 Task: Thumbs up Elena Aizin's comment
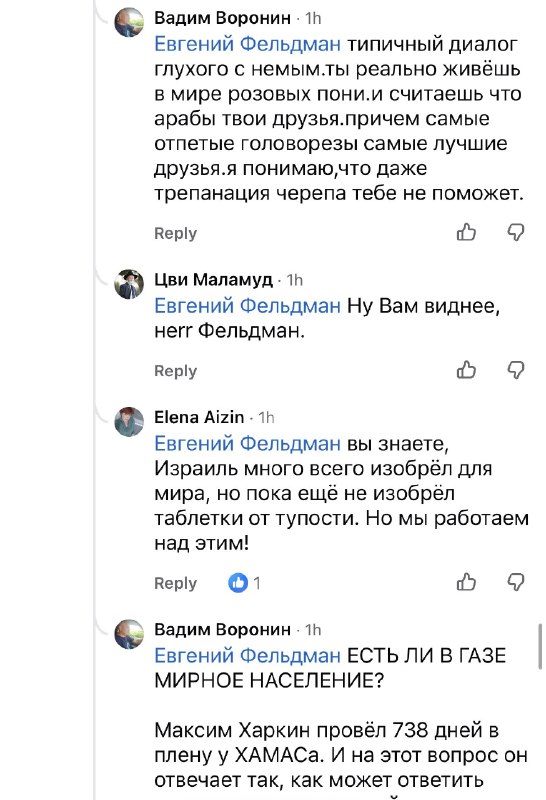[466, 582]
